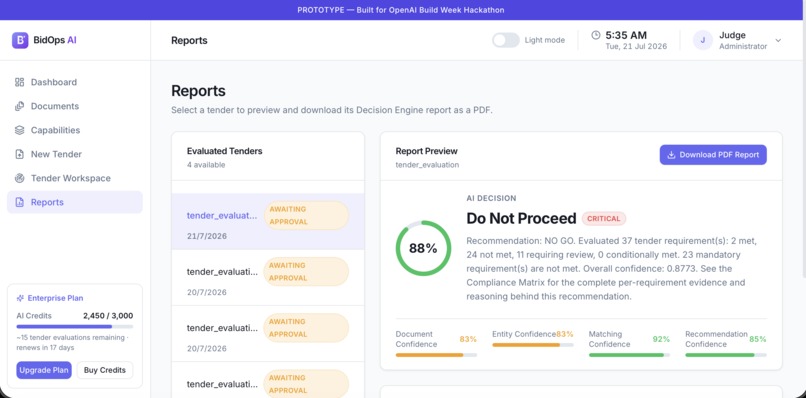This screenshot has height=398, width=806.
Task: Click the BidOps AI logo icon
Action: pos(20,40)
